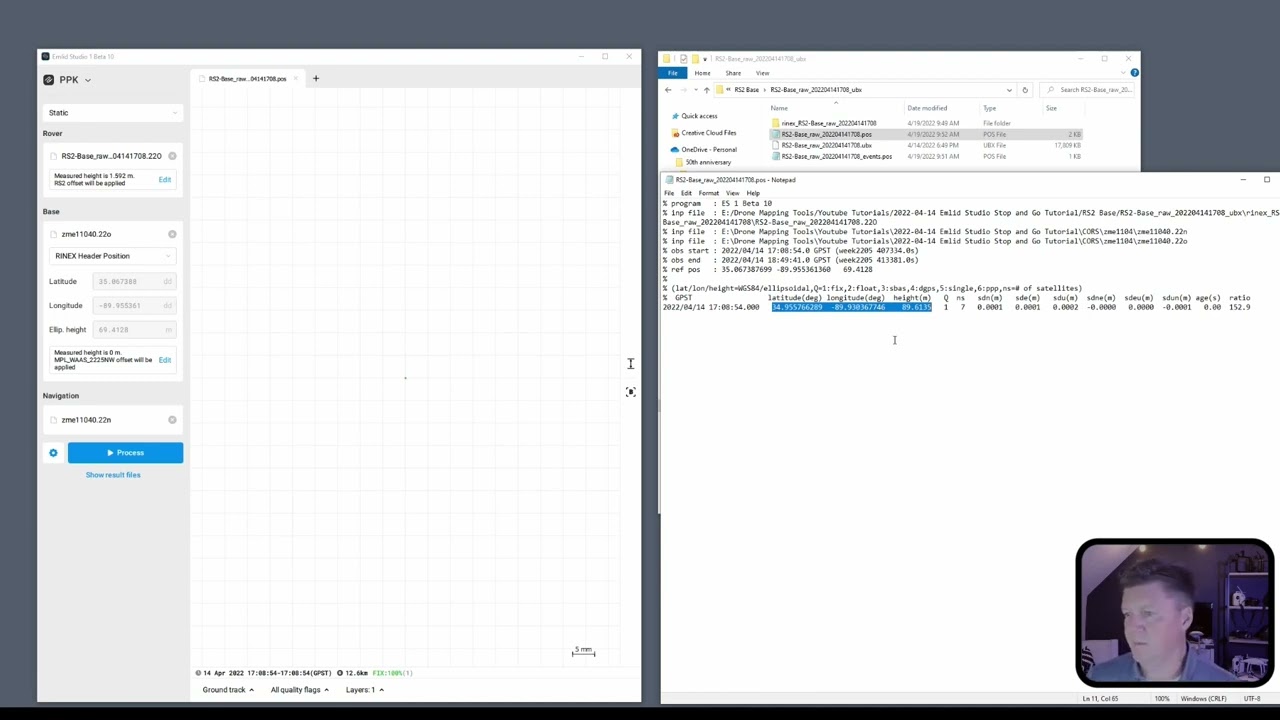Screen dimensions: 1280x720
Task: Expand the All quality flags selector
Action: pos(299,690)
